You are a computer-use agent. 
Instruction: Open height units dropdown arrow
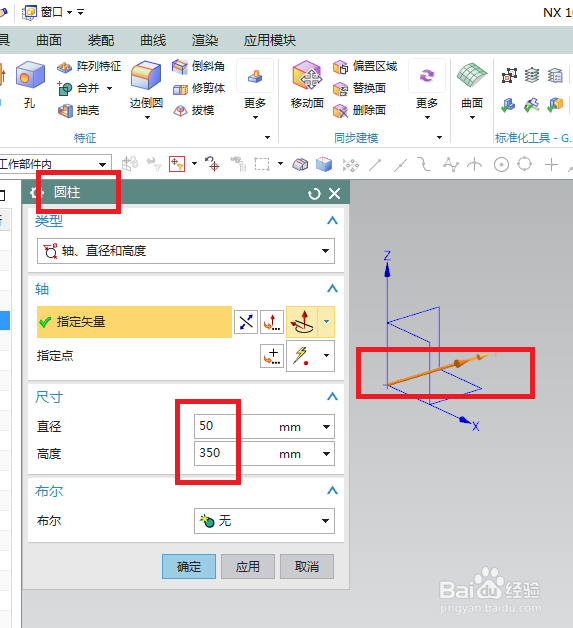326,454
